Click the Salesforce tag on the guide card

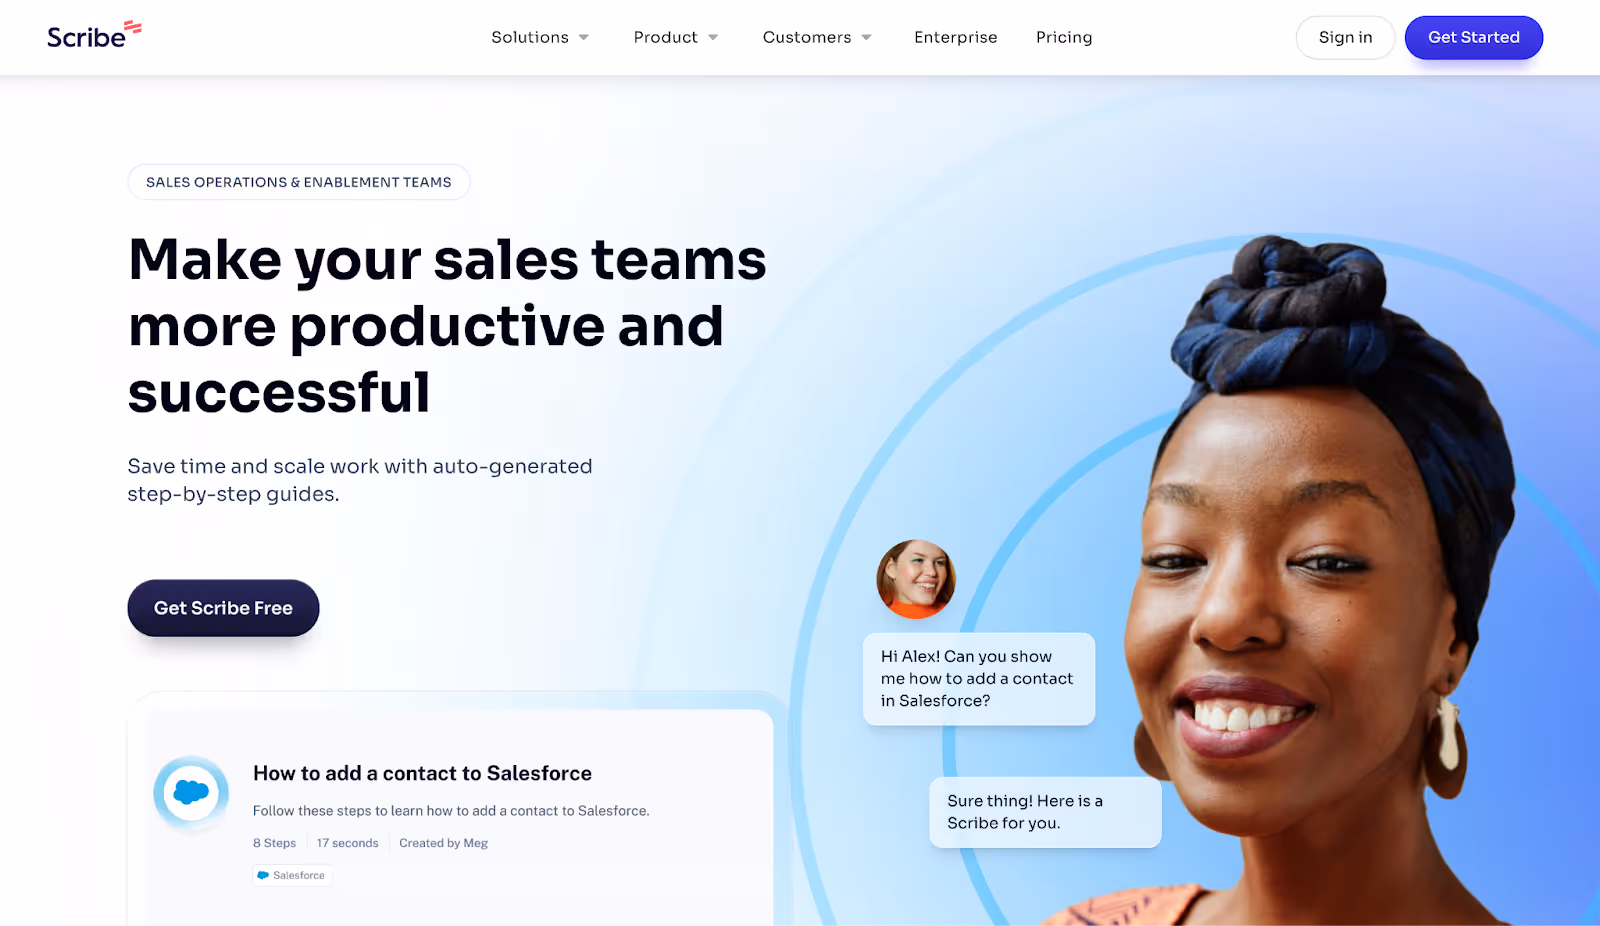[292, 875]
